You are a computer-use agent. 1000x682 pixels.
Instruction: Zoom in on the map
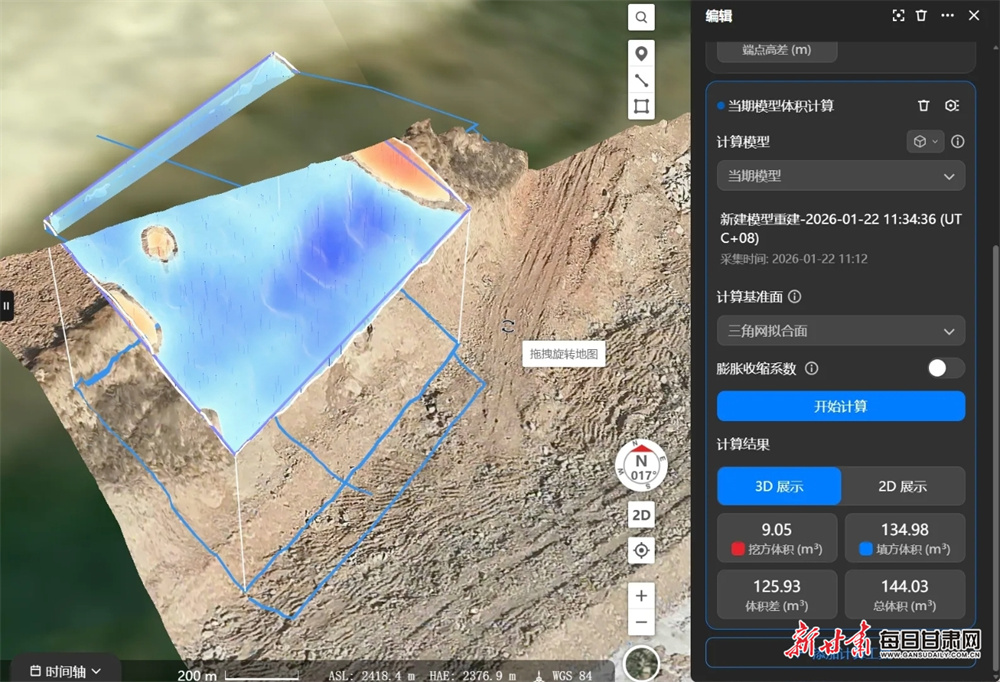[641, 596]
